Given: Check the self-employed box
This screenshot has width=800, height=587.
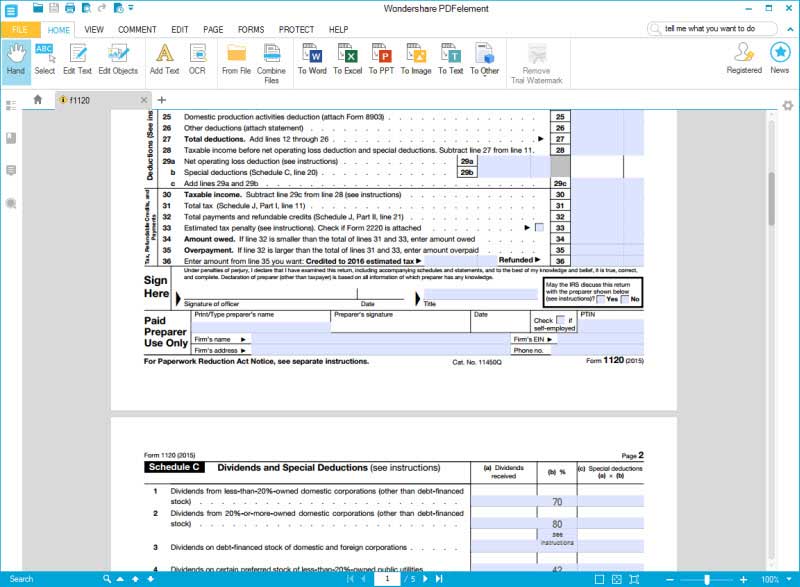Looking at the screenshot, I should [x=561, y=320].
